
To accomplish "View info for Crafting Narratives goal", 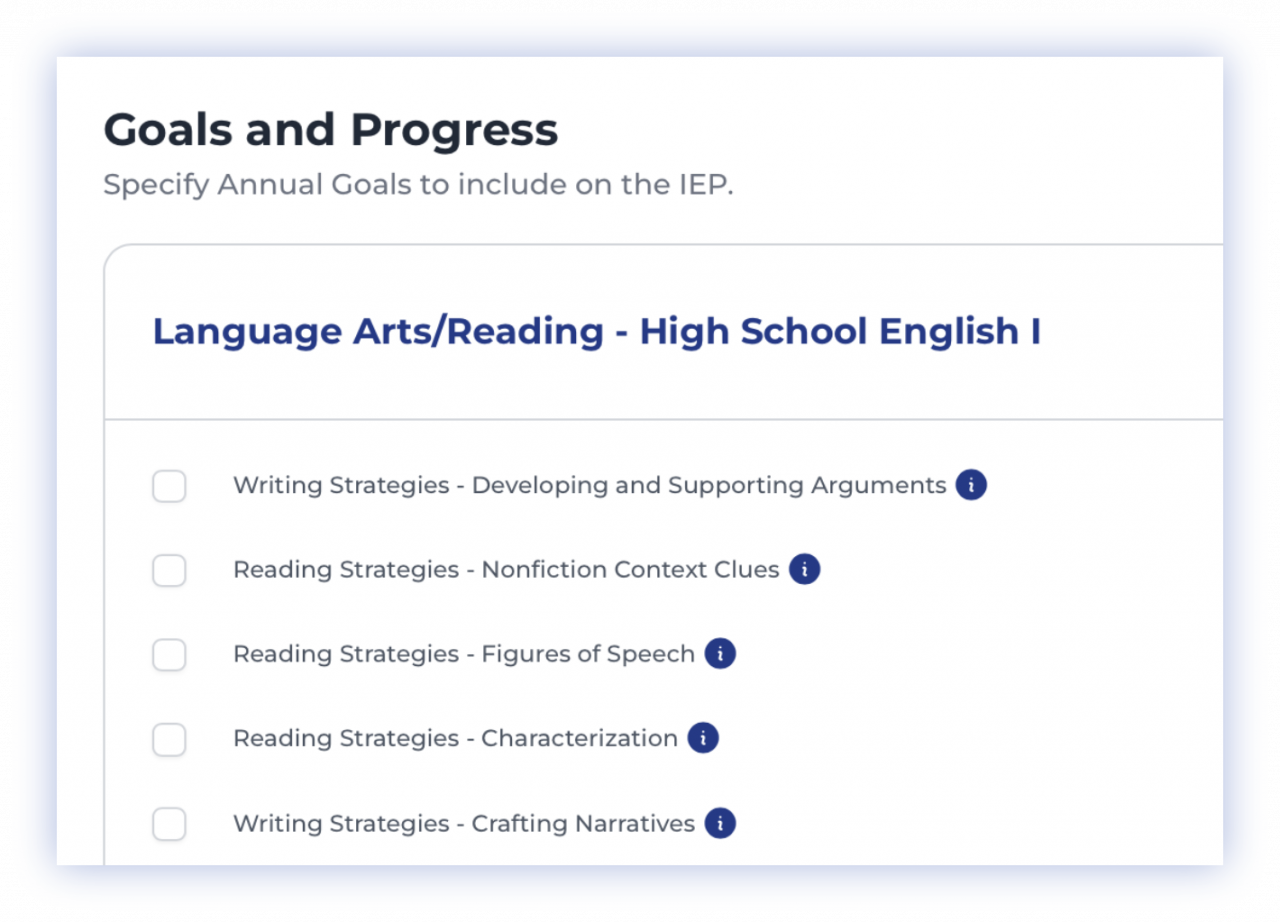I will point(720,824).
